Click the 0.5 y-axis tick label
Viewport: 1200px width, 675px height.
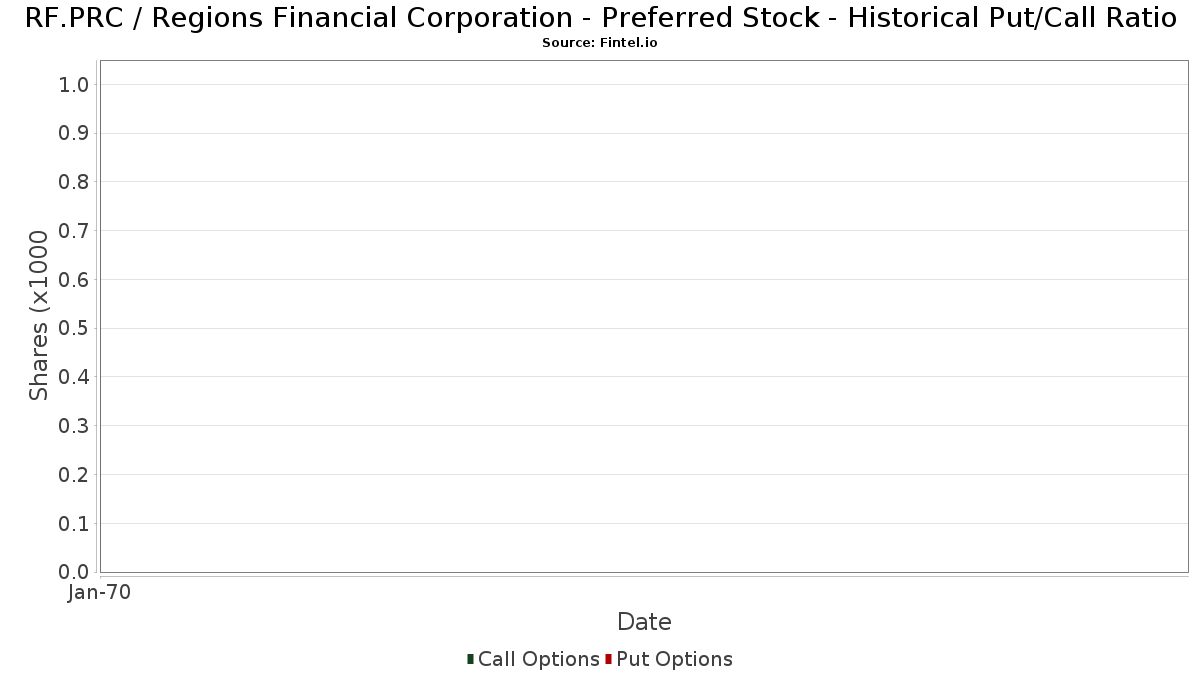coord(75,329)
